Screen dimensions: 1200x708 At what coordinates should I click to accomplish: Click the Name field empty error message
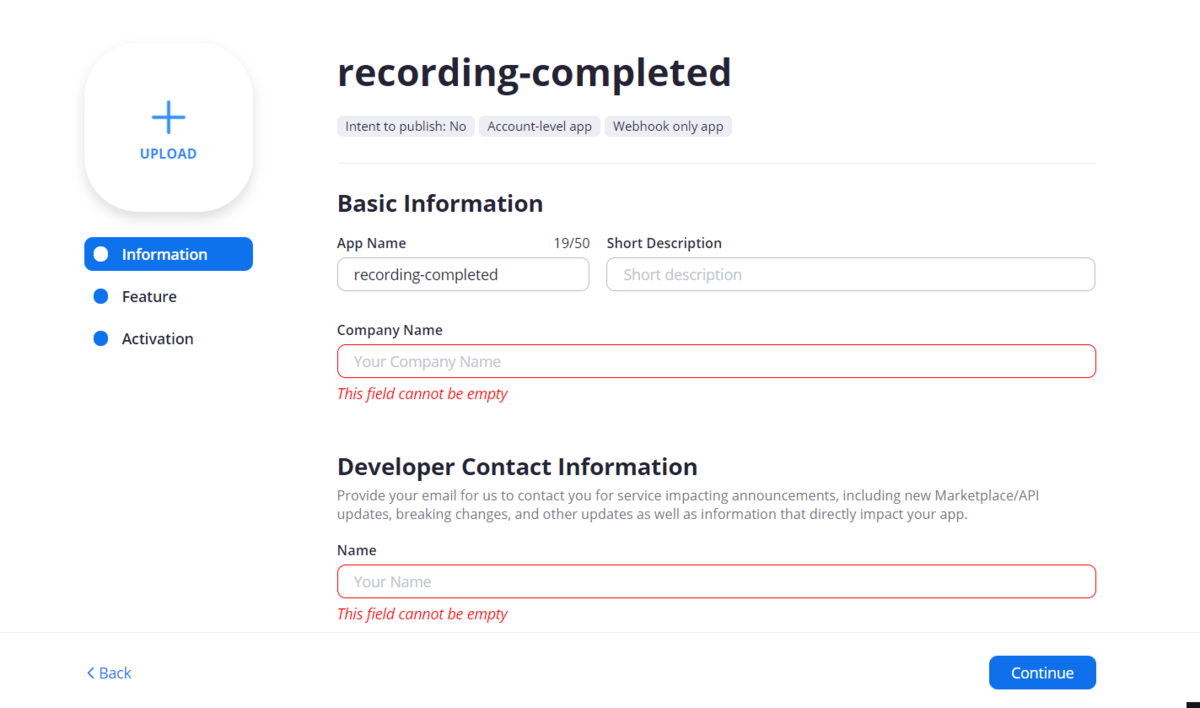pyautogui.click(x=422, y=614)
